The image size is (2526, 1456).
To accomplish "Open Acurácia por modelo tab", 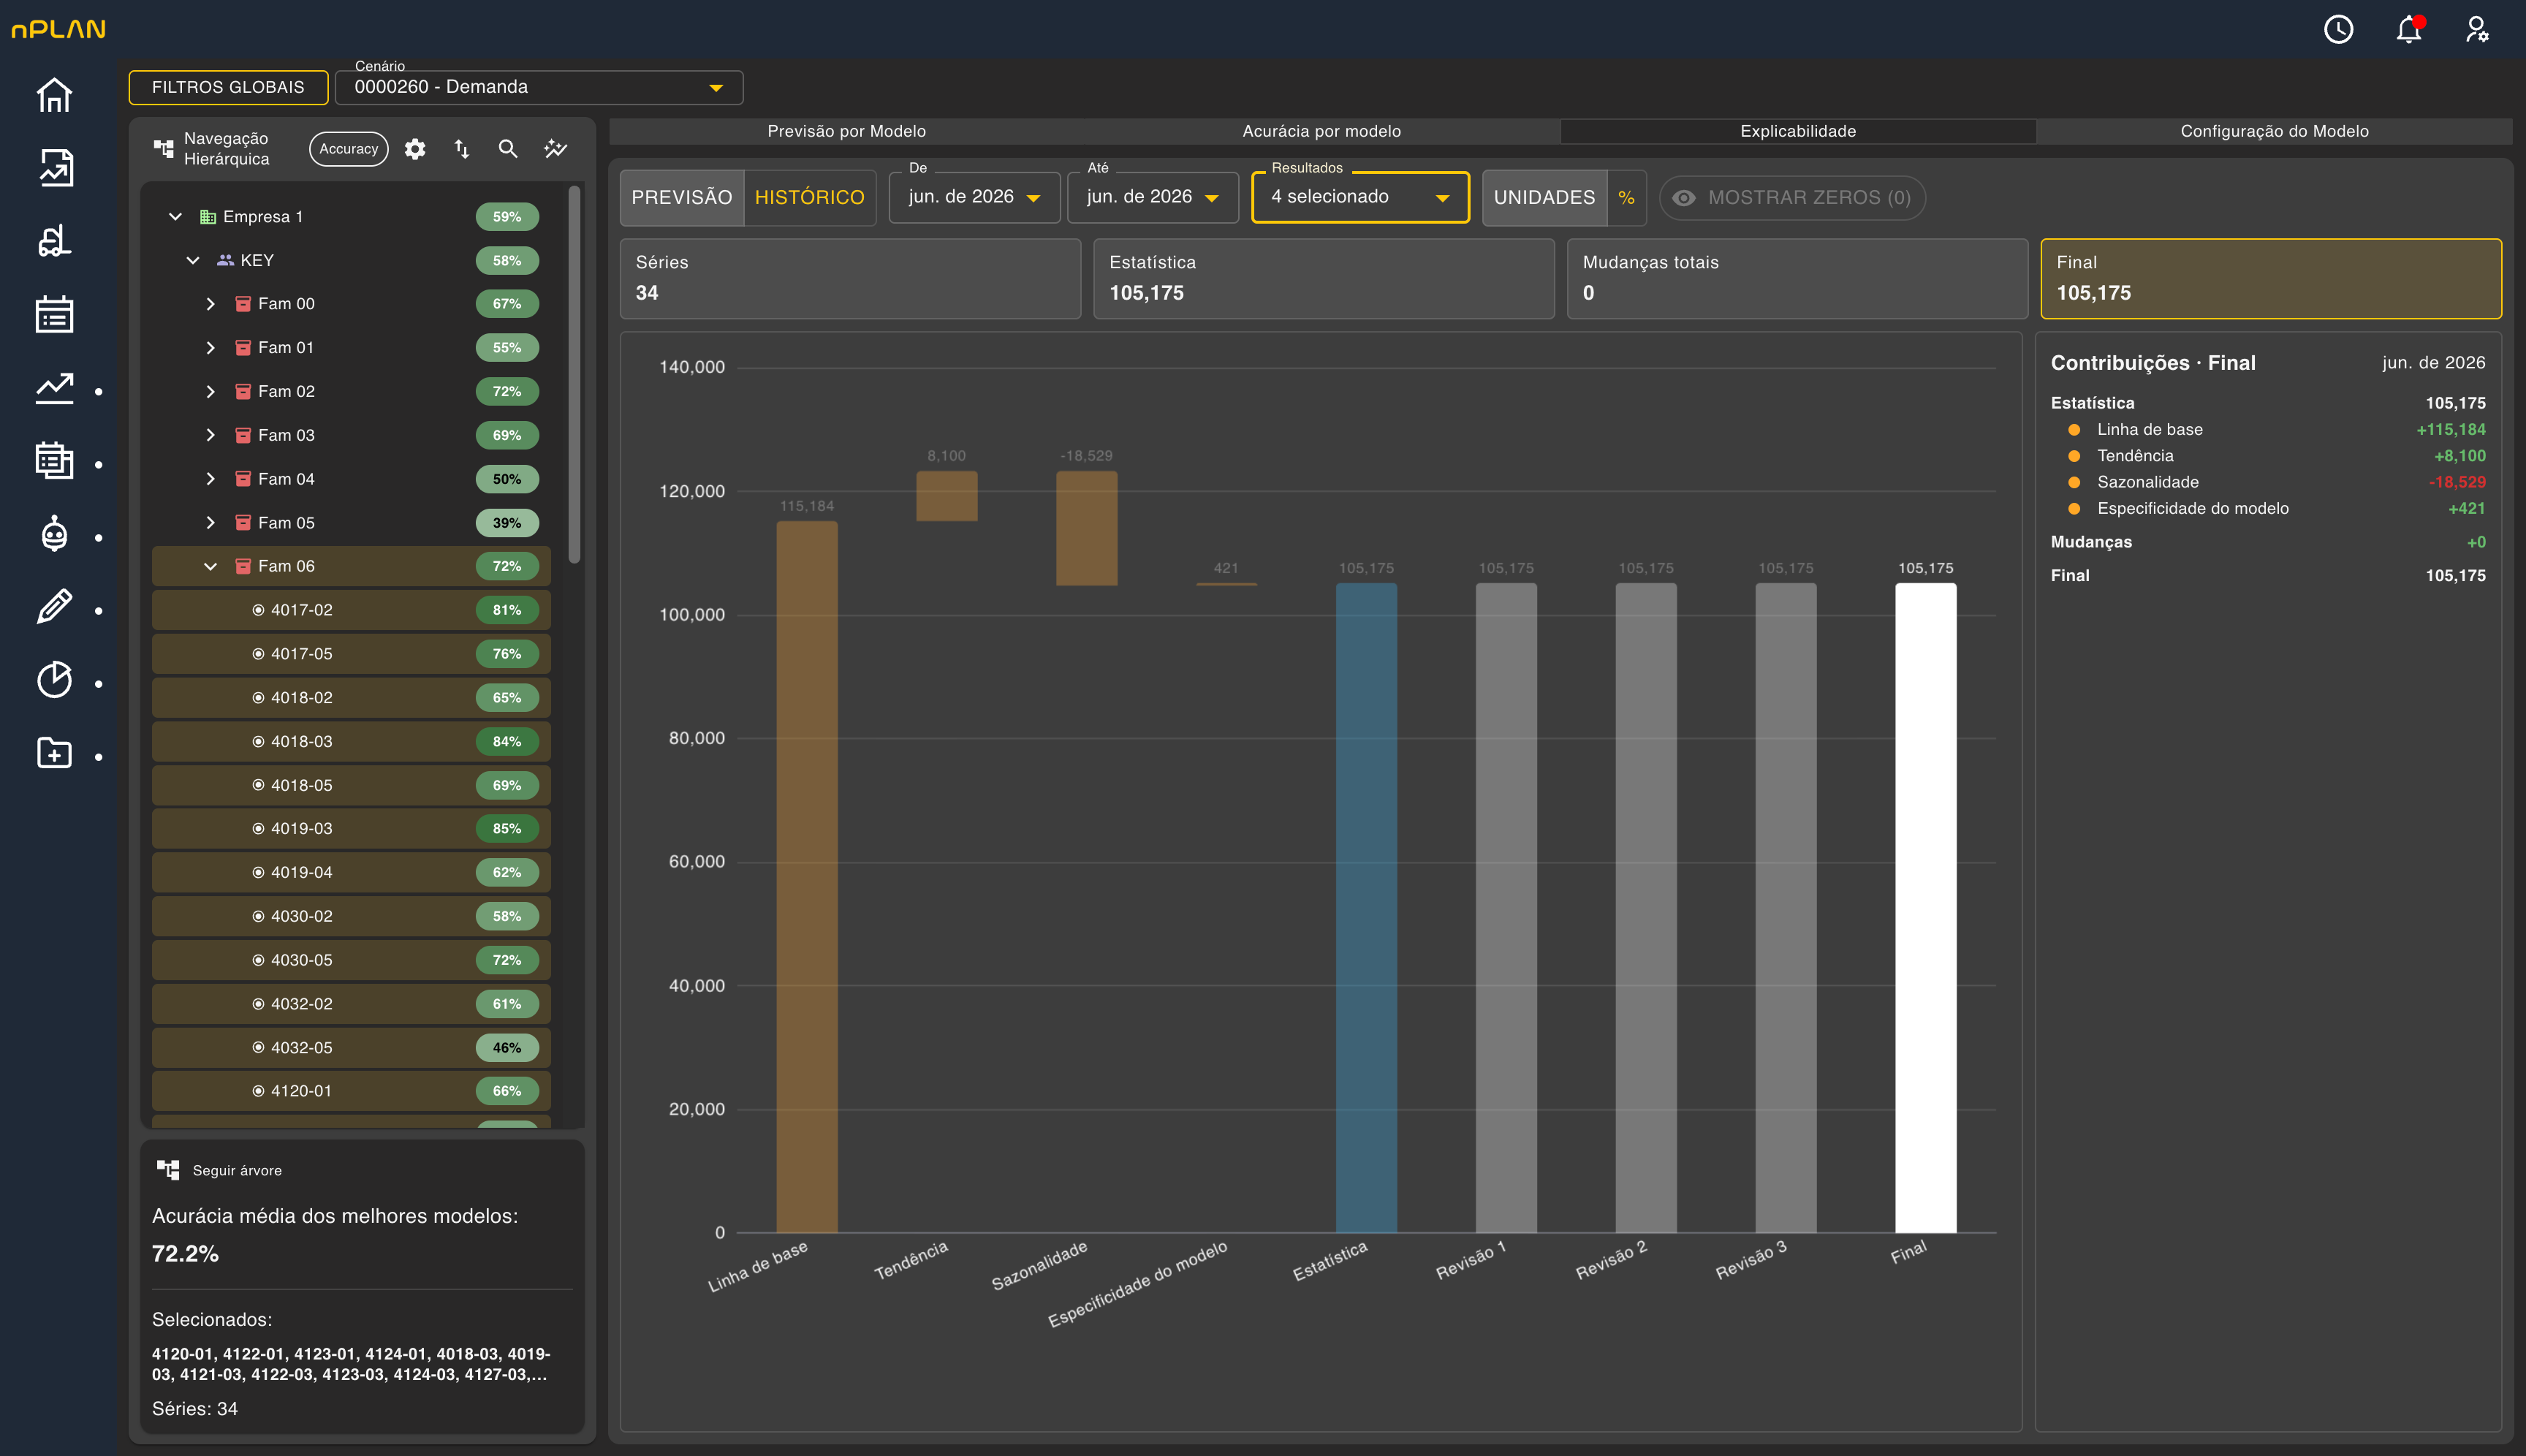I will coord(1321,131).
